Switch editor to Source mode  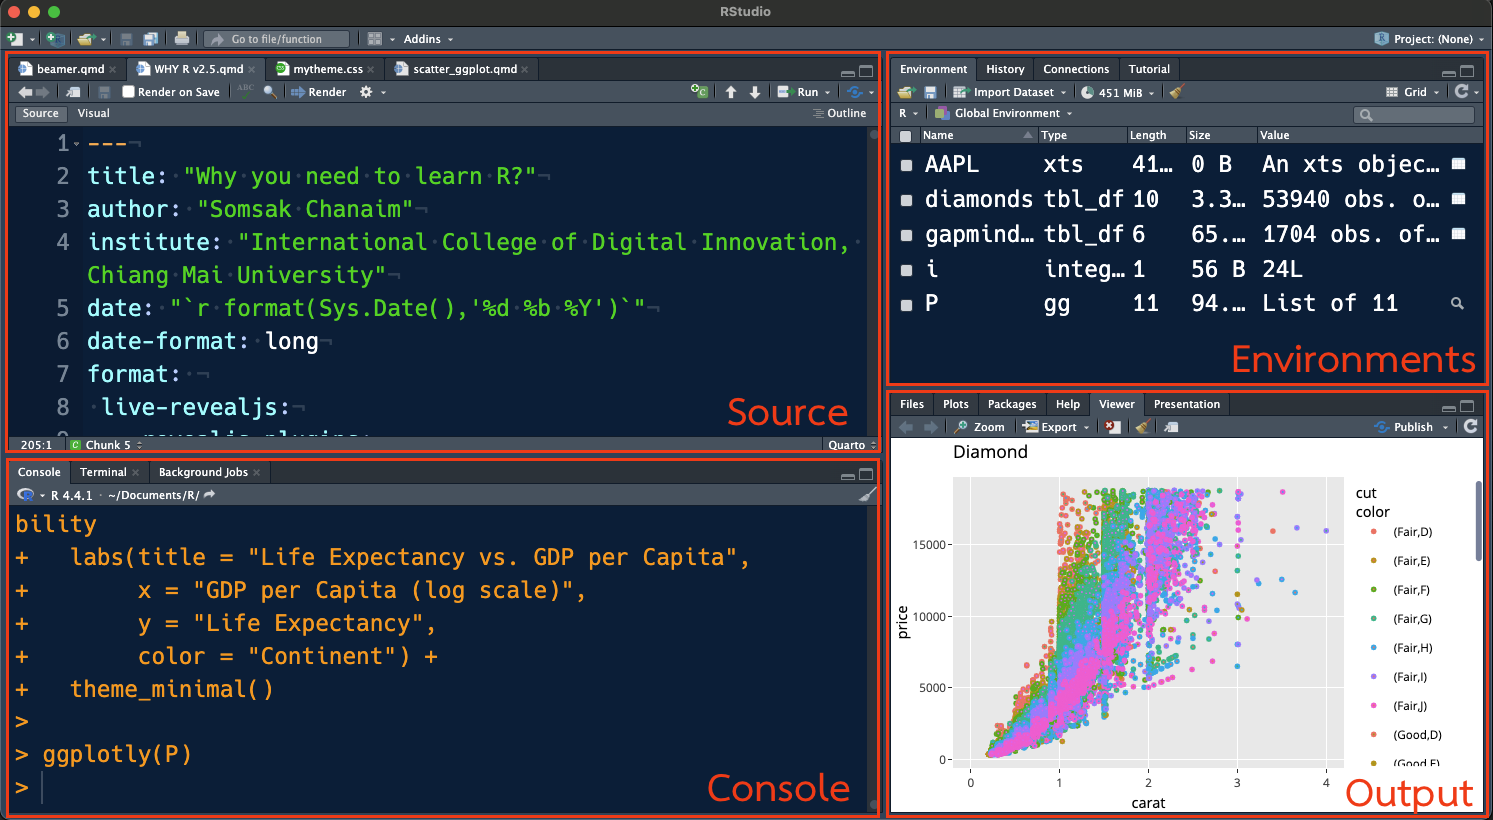click(41, 114)
